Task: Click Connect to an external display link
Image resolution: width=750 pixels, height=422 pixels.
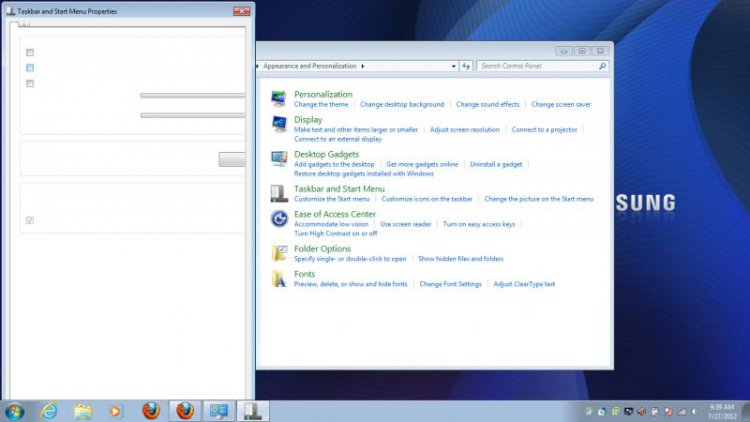Action: point(338,139)
